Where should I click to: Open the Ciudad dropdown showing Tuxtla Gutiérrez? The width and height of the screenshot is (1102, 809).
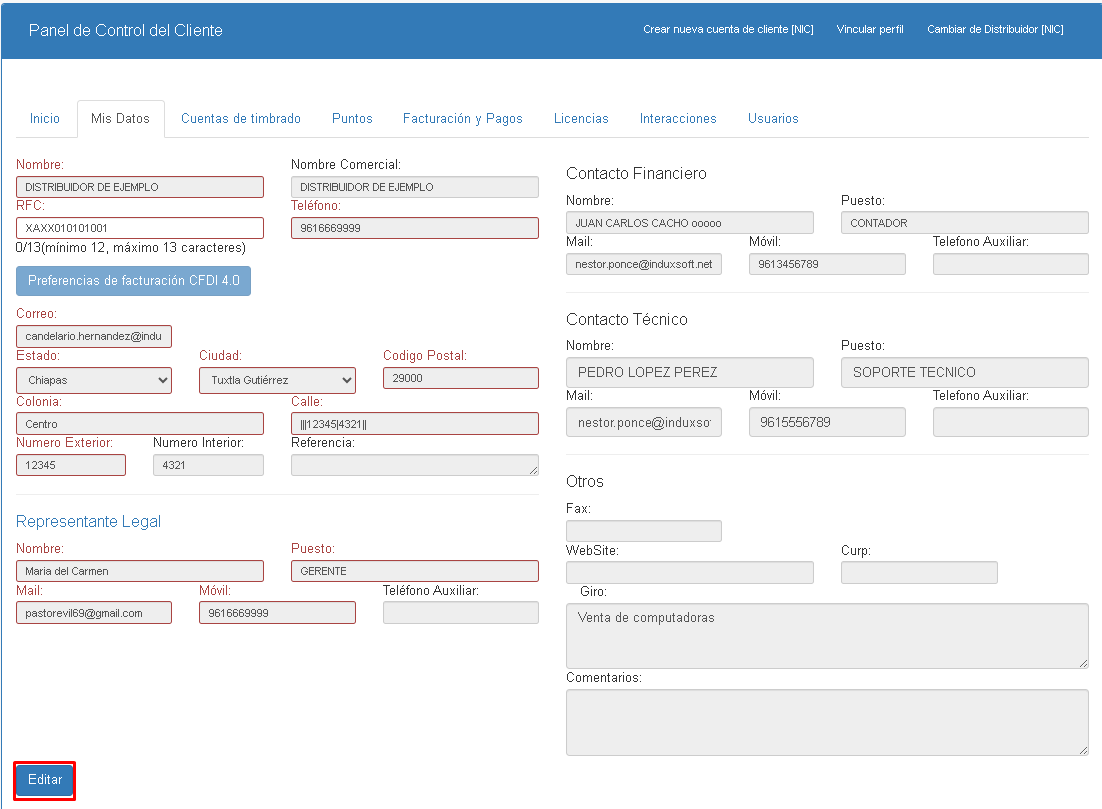[277, 380]
